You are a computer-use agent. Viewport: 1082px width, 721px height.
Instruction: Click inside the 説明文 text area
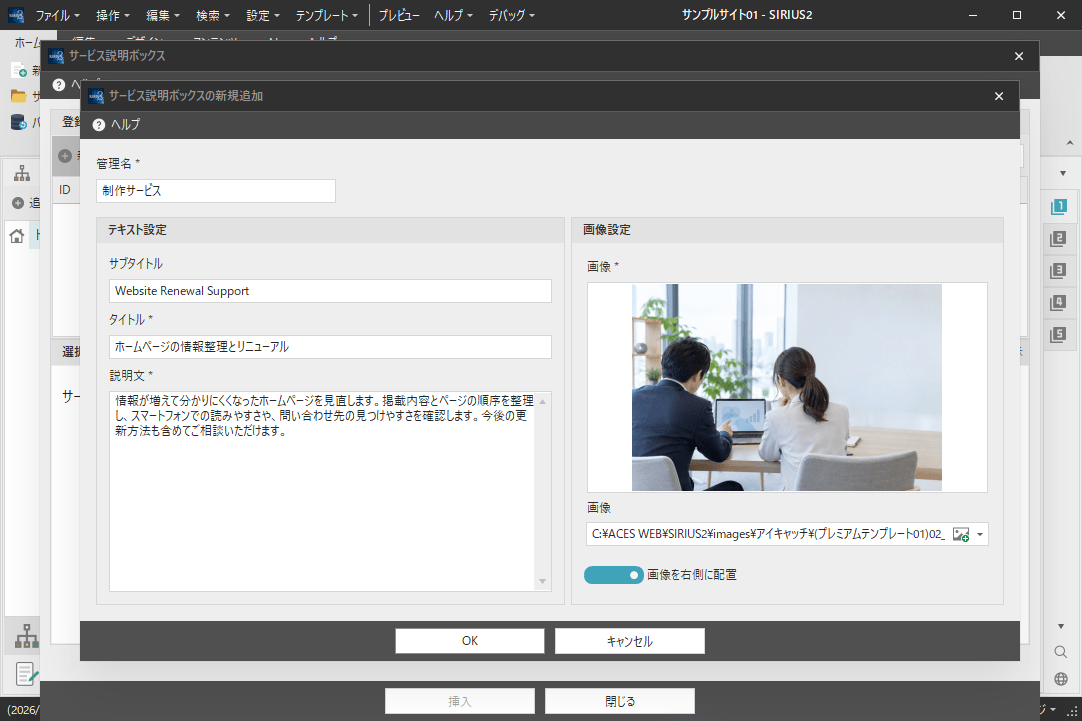pyautogui.click(x=322, y=491)
